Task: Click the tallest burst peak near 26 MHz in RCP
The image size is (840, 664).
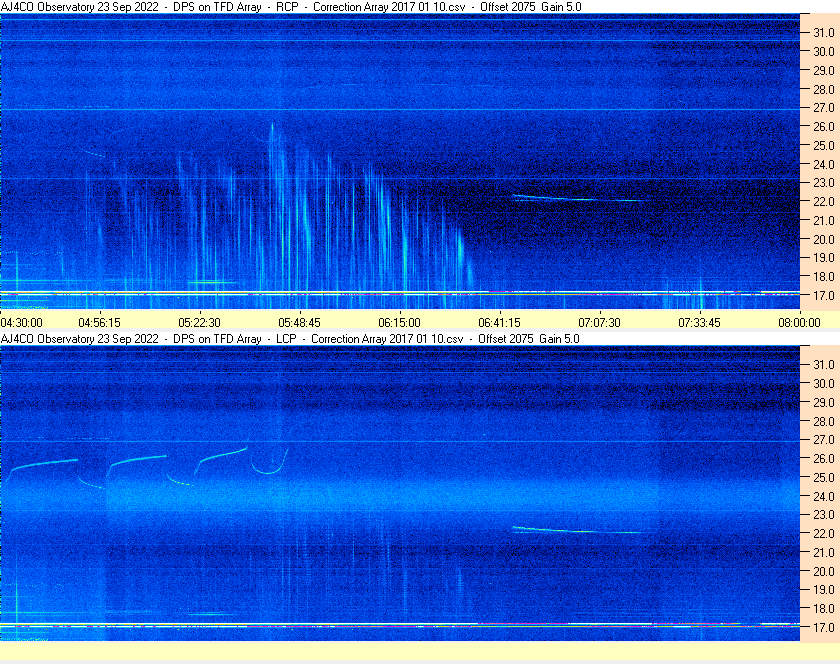Action: point(272,127)
